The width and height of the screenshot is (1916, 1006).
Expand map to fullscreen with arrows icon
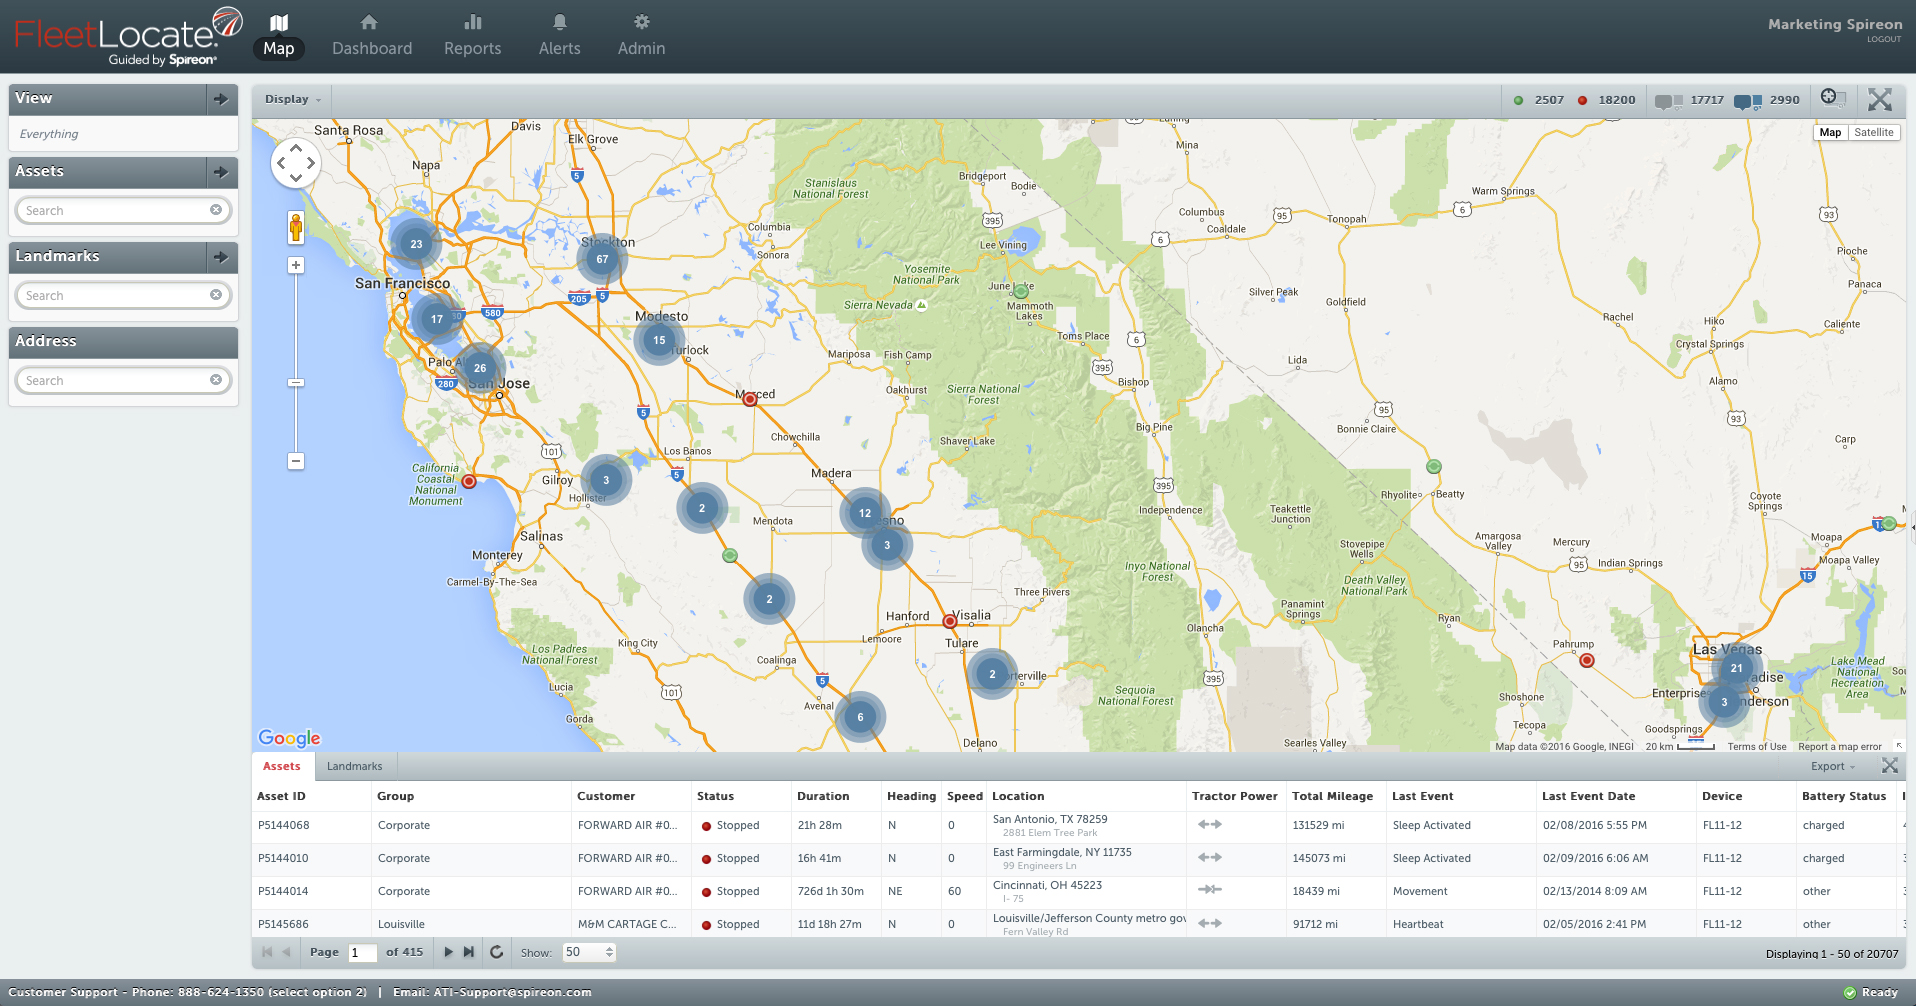1880,99
